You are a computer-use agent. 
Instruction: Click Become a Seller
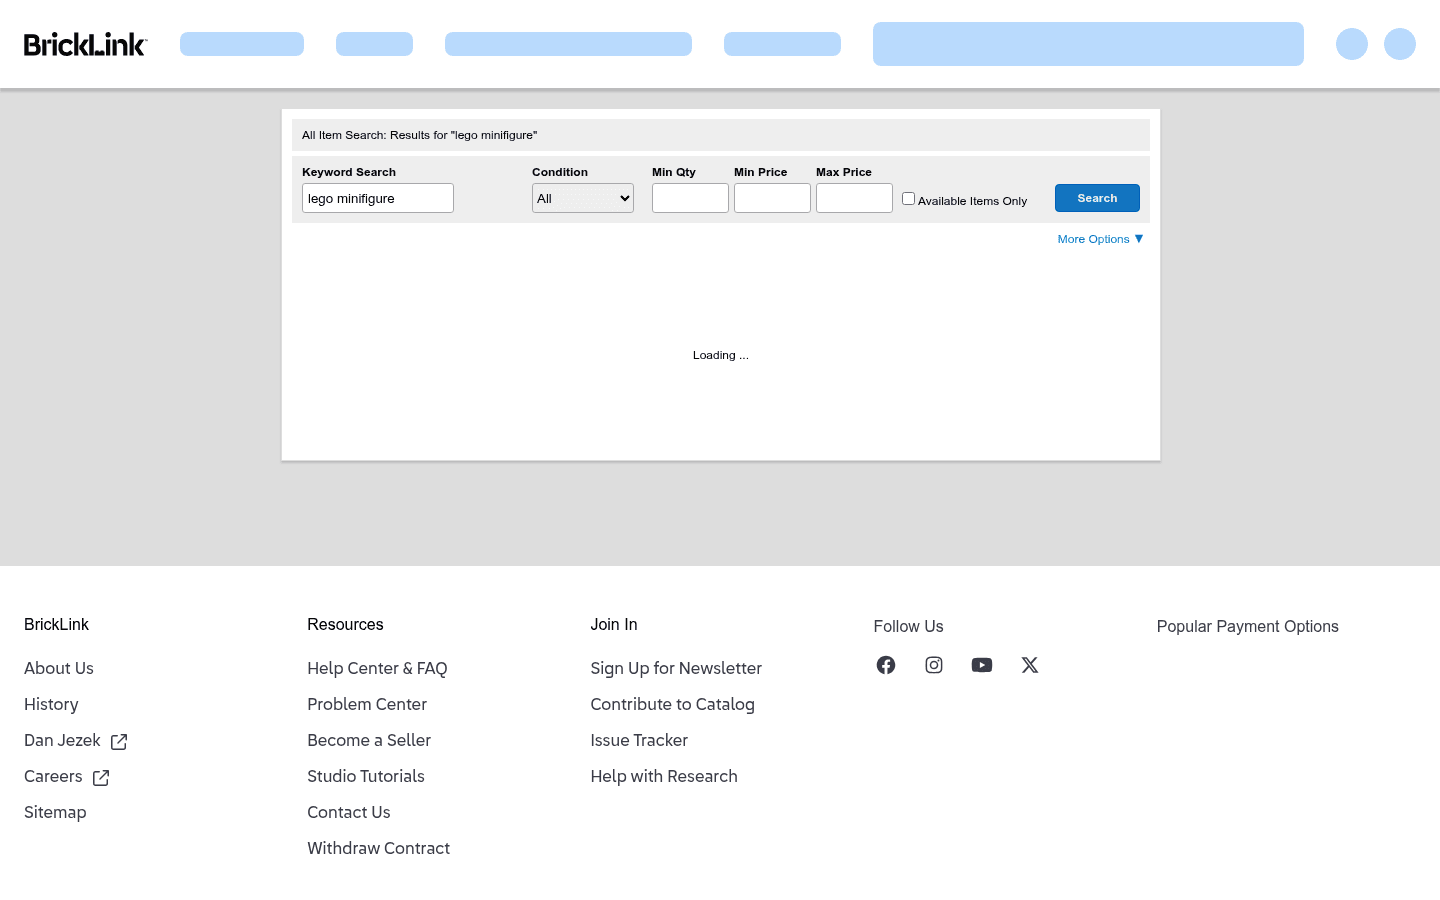(369, 740)
